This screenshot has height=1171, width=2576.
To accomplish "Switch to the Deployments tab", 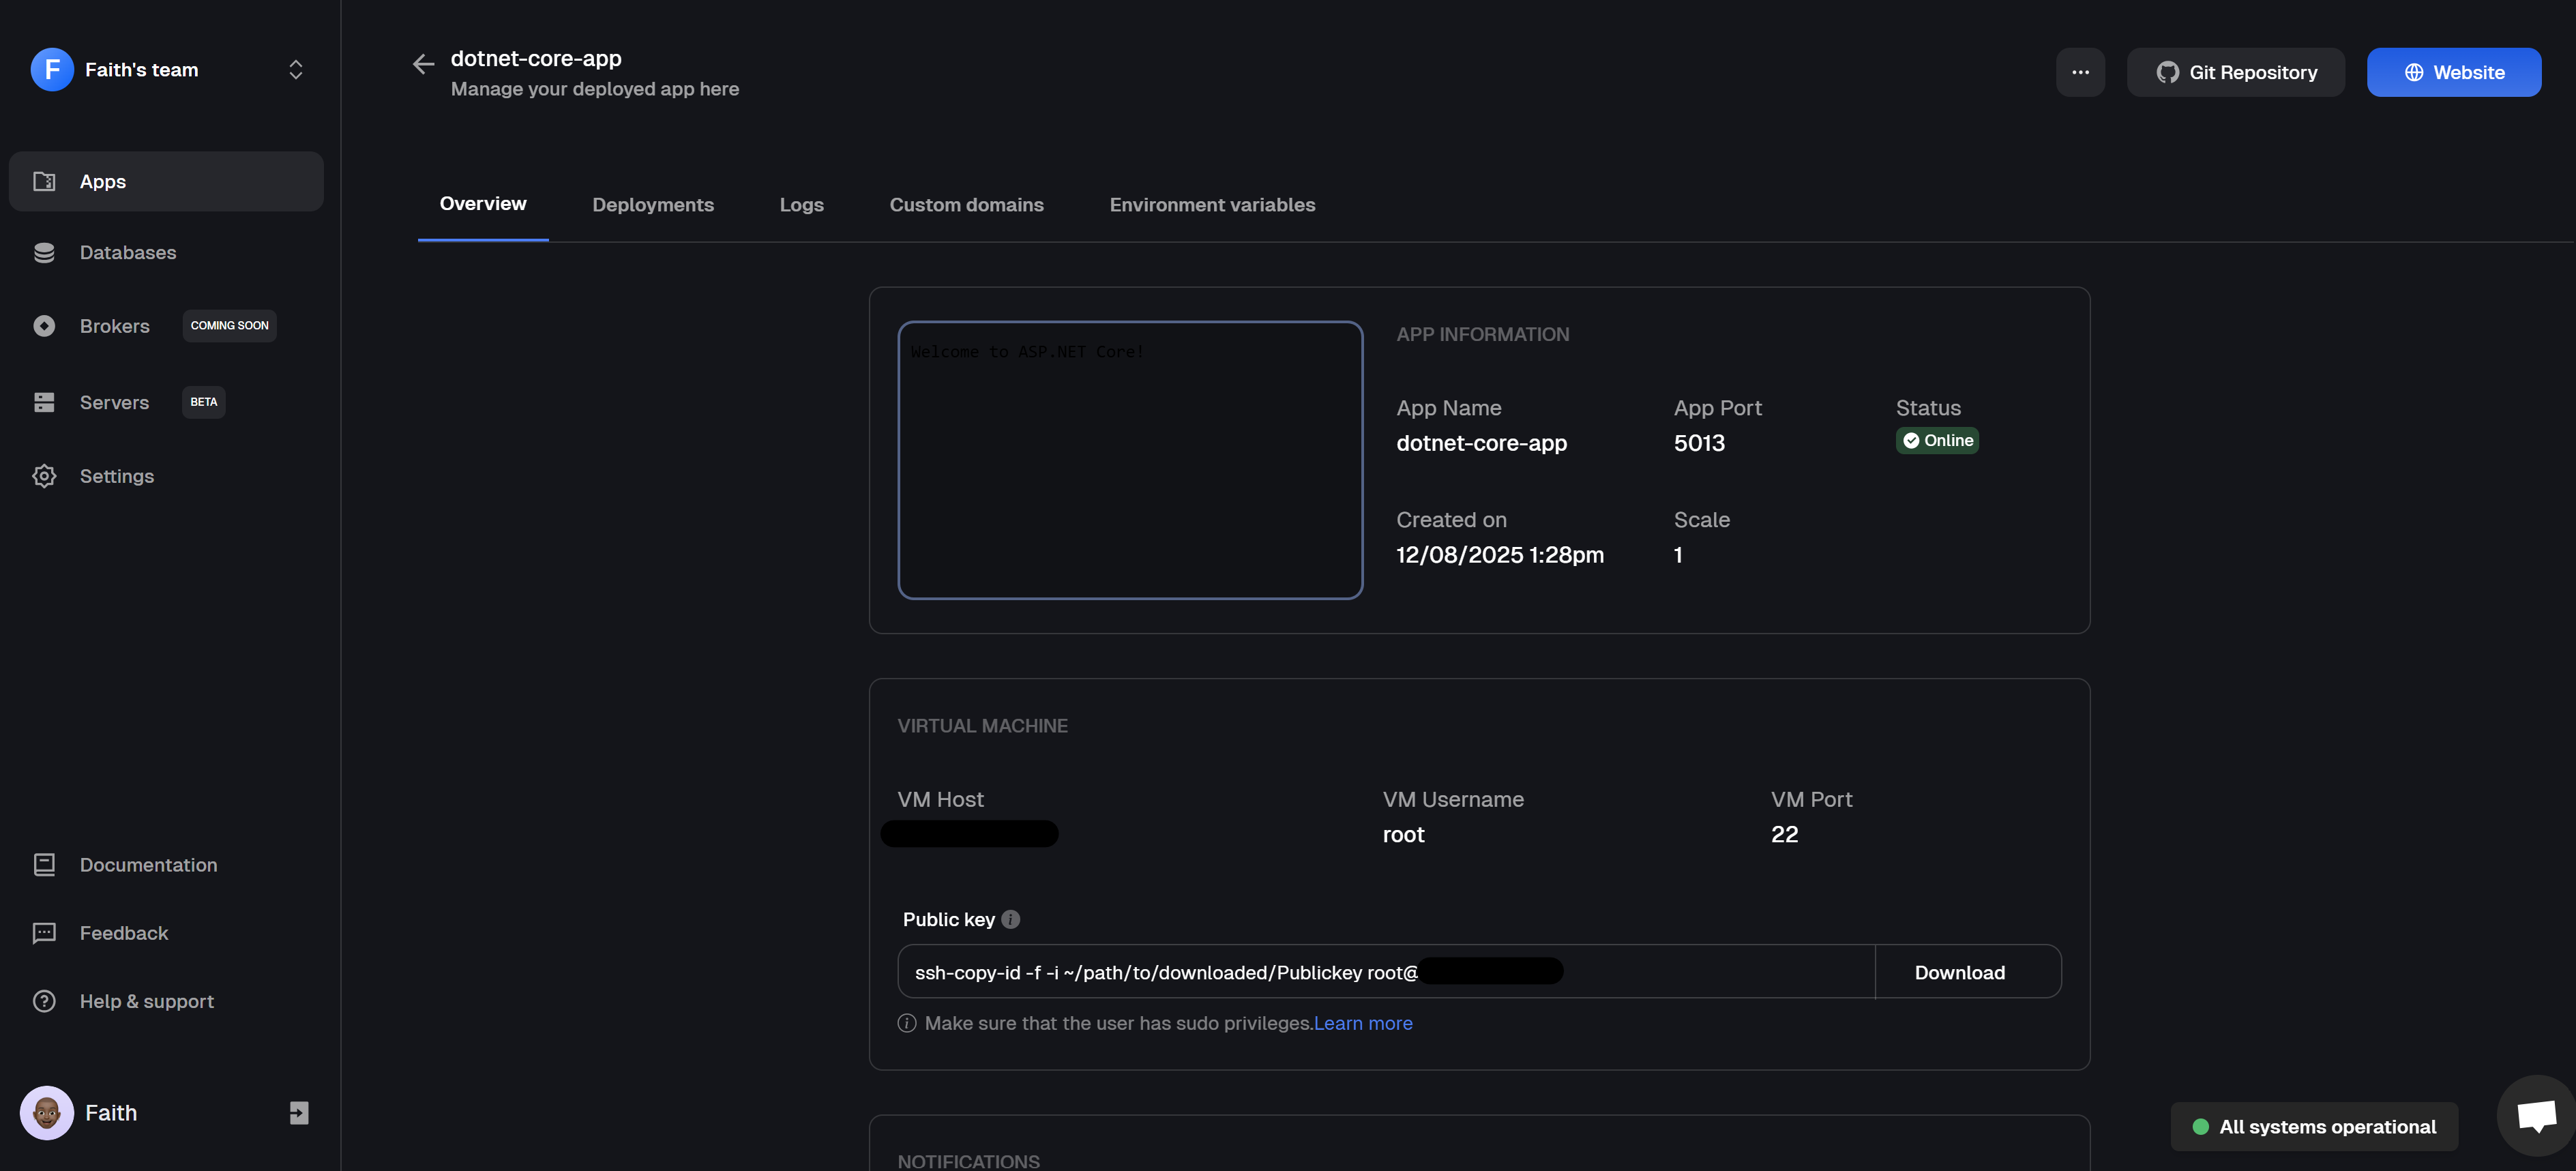I will click(x=653, y=204).
